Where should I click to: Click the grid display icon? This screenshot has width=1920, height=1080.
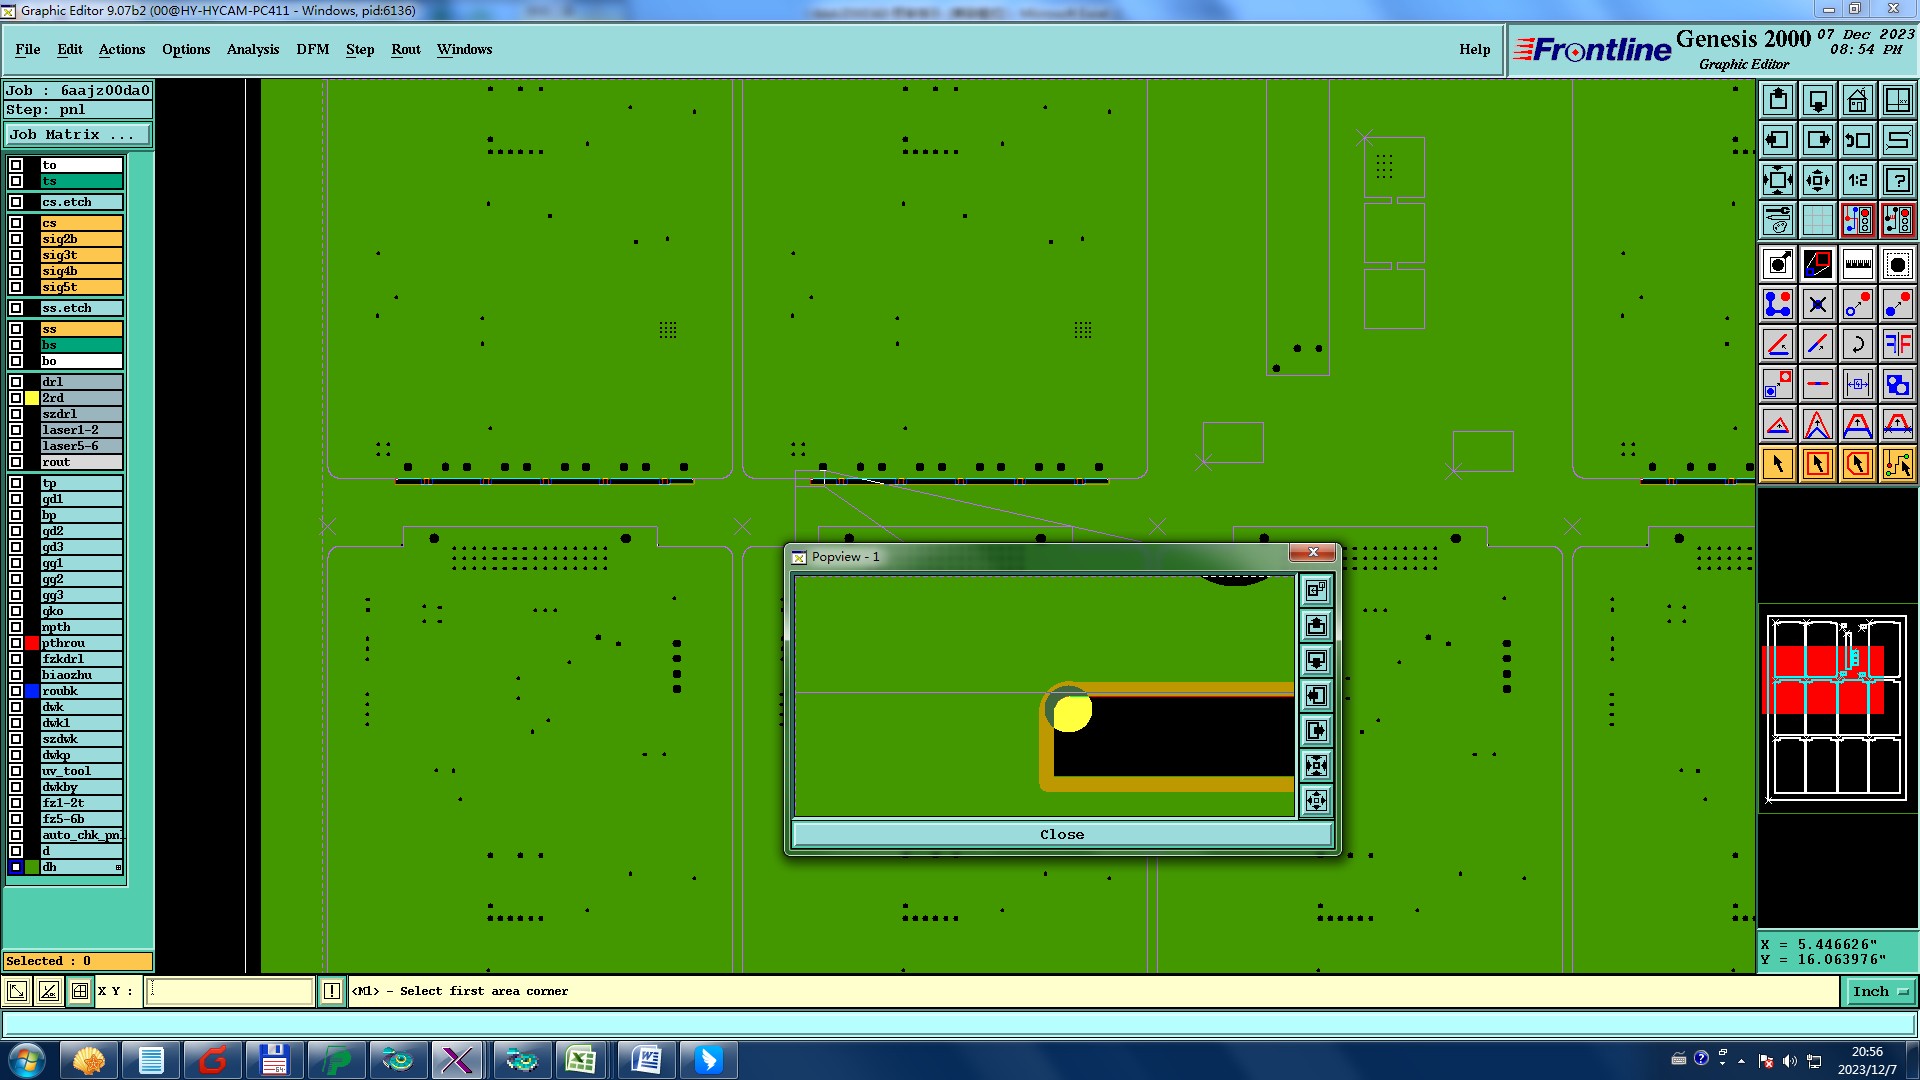click(x=1817, y=220)
